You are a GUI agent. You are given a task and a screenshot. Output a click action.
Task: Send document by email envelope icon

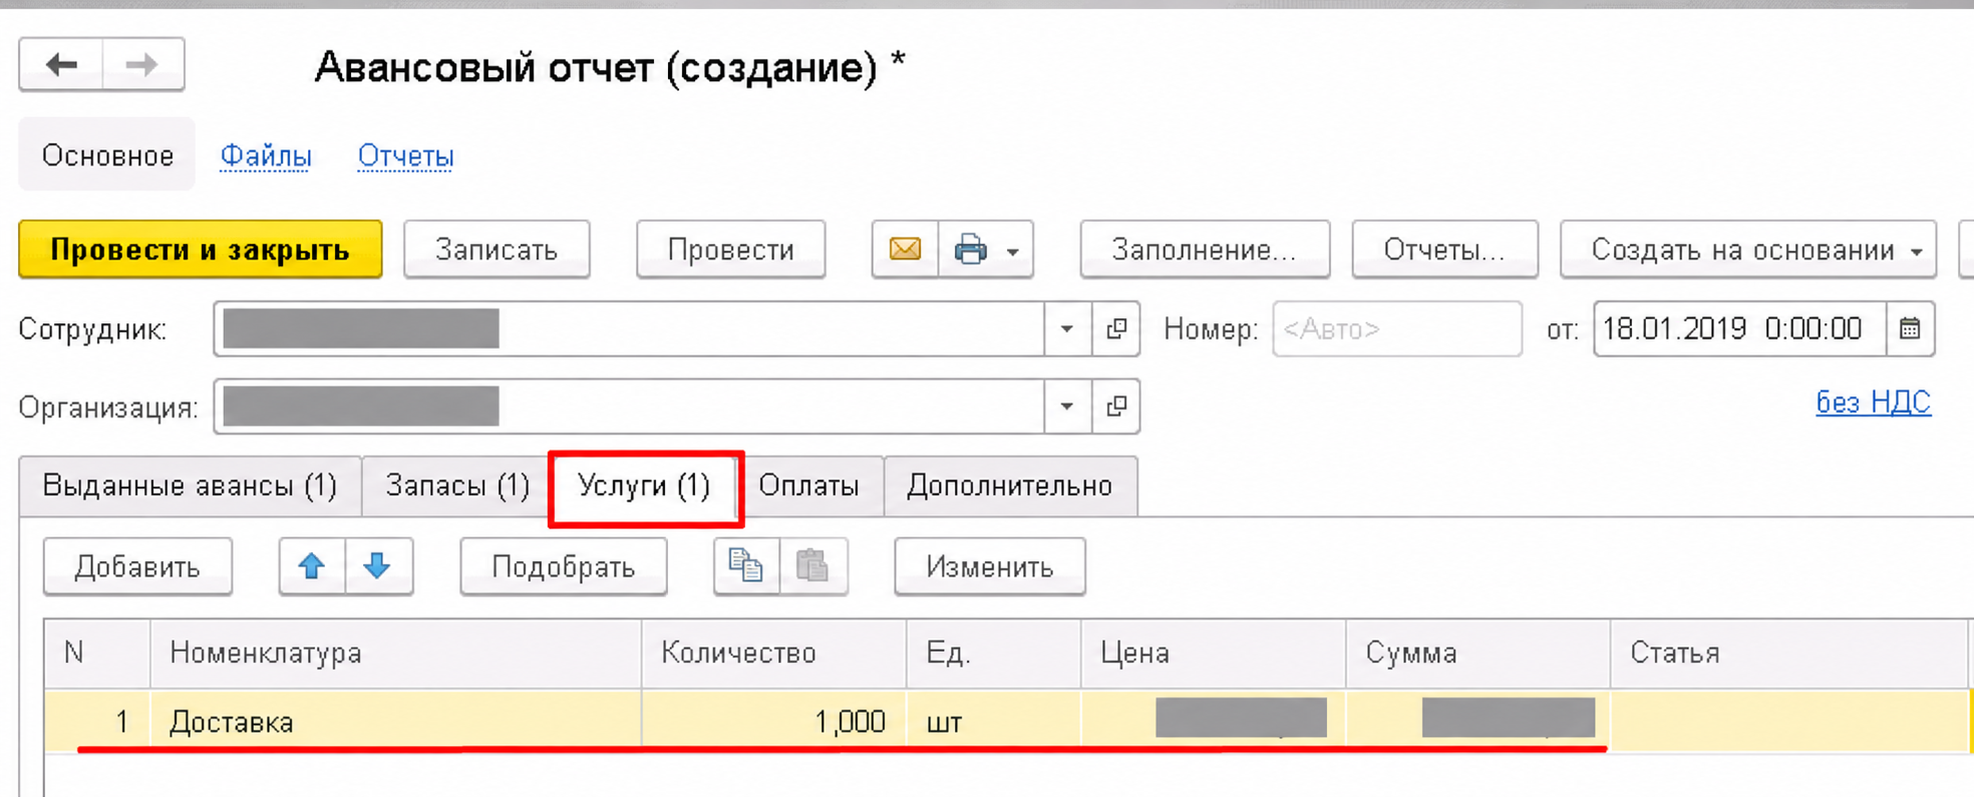pos(905,249)
